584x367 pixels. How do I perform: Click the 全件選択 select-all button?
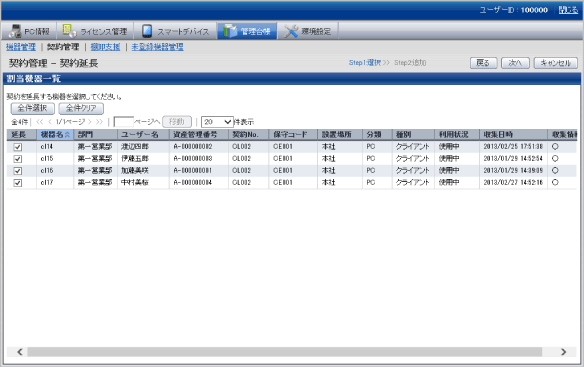(x=33, y=108)
